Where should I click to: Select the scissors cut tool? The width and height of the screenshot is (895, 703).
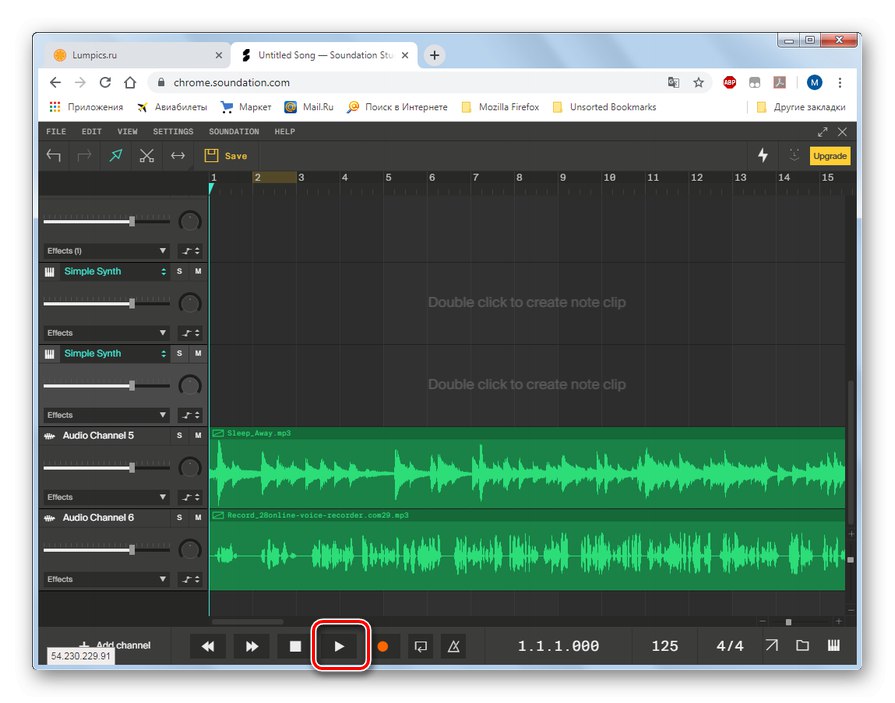pos(147,156)
